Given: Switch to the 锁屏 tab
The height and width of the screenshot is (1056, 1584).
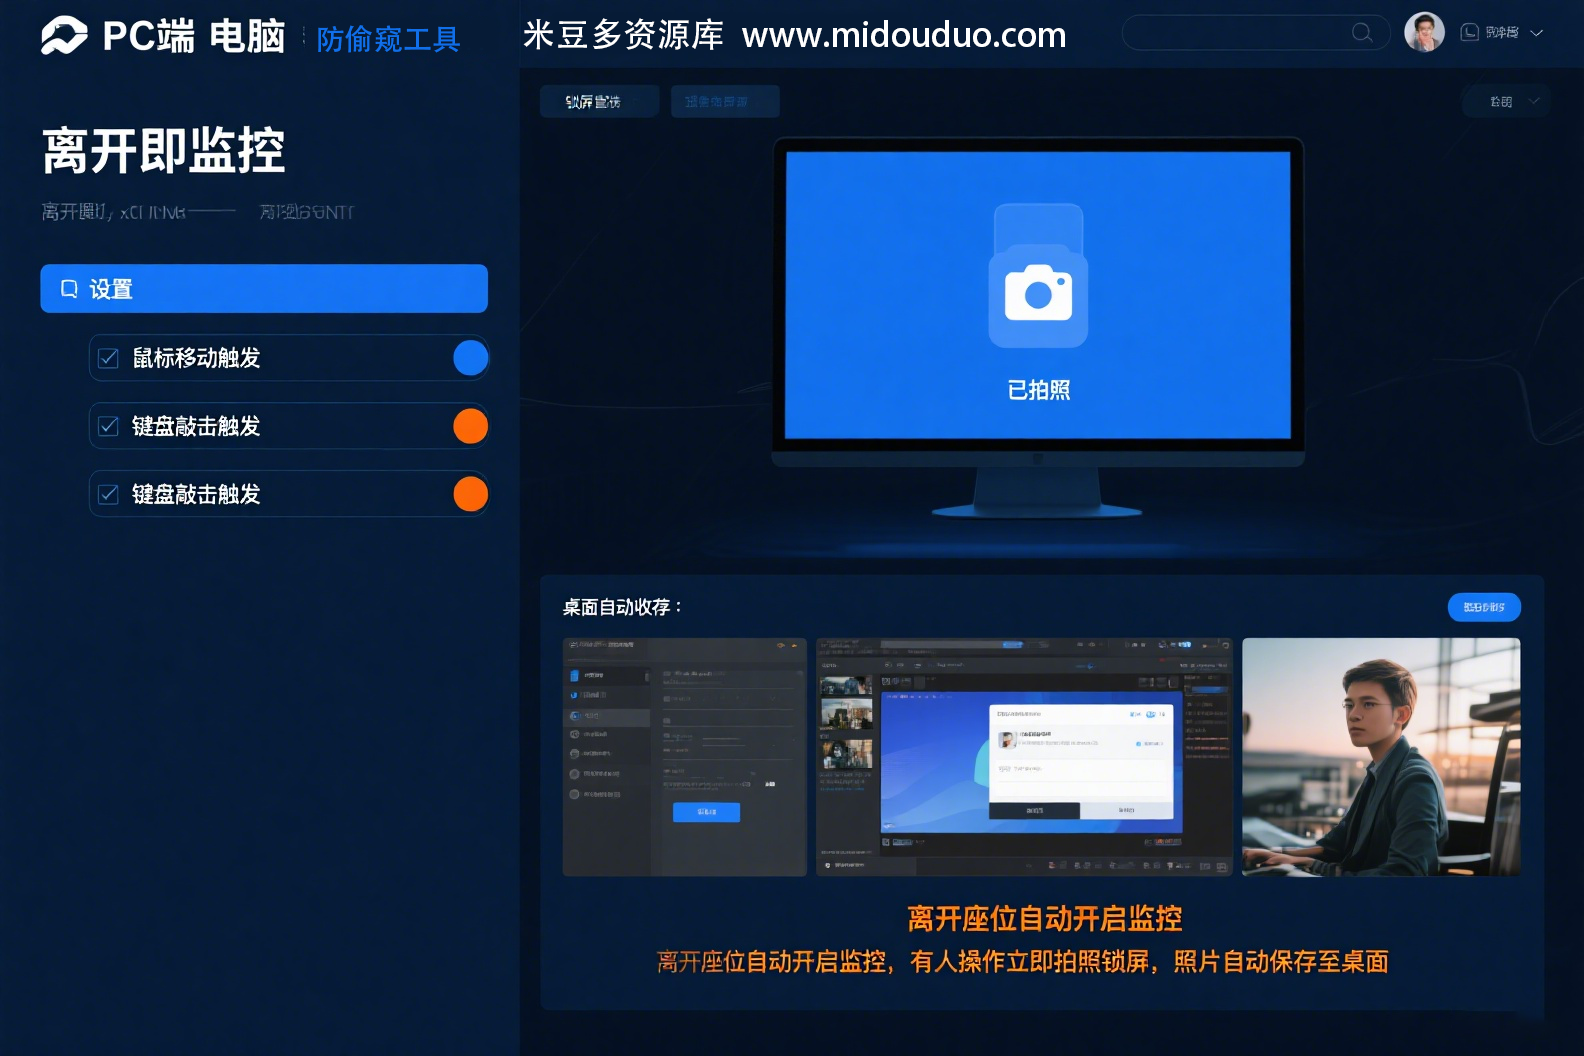Looking at the screenshot, I should coord(598,101).
